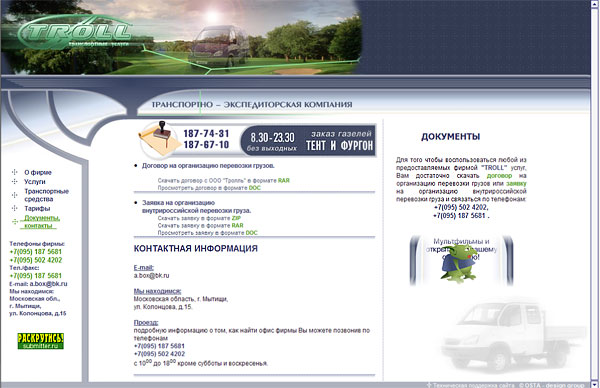Click the green troll cartoon banner
This screenshot has height=388, width=600.
[461, 261]
